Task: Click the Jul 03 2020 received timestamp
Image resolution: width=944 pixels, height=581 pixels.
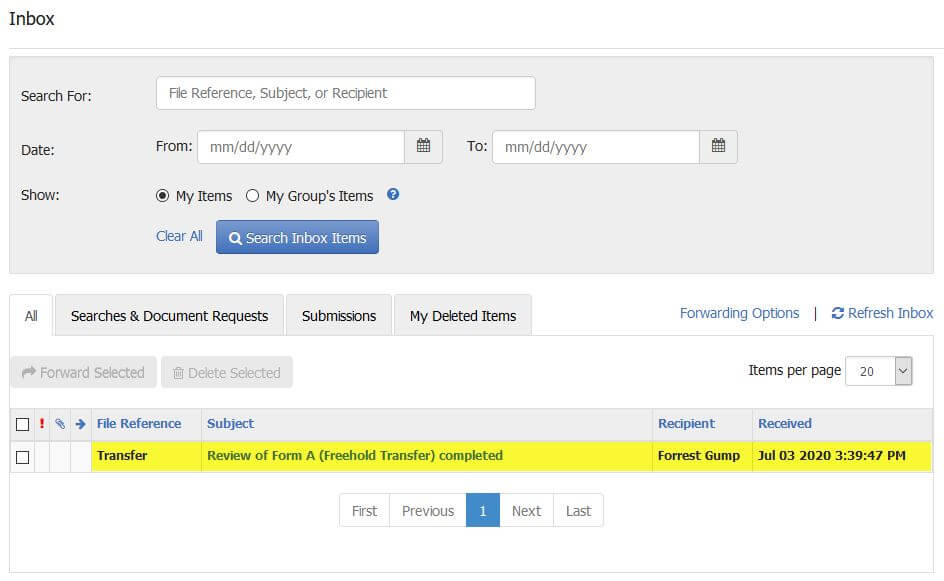Action: 831,456
